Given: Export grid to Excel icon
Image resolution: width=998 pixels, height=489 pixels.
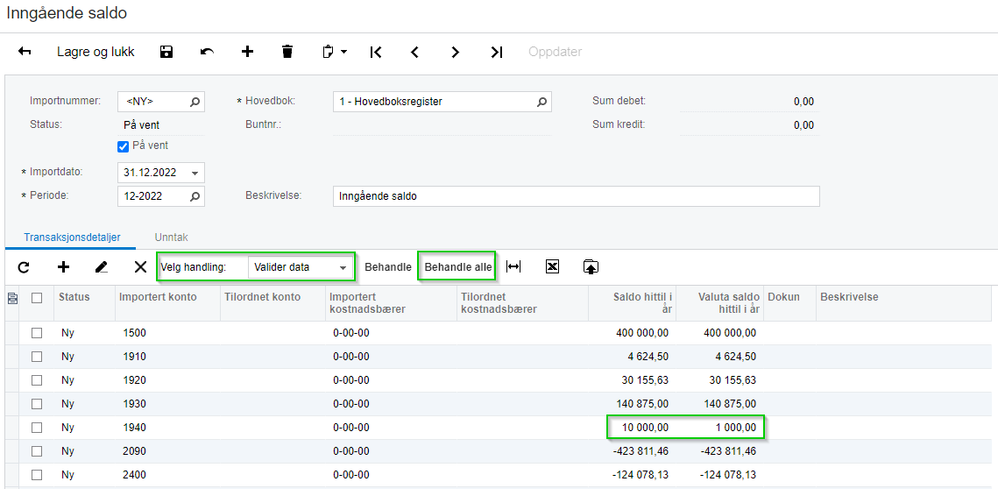Looking at the screenshot, I should click(552, 267).
